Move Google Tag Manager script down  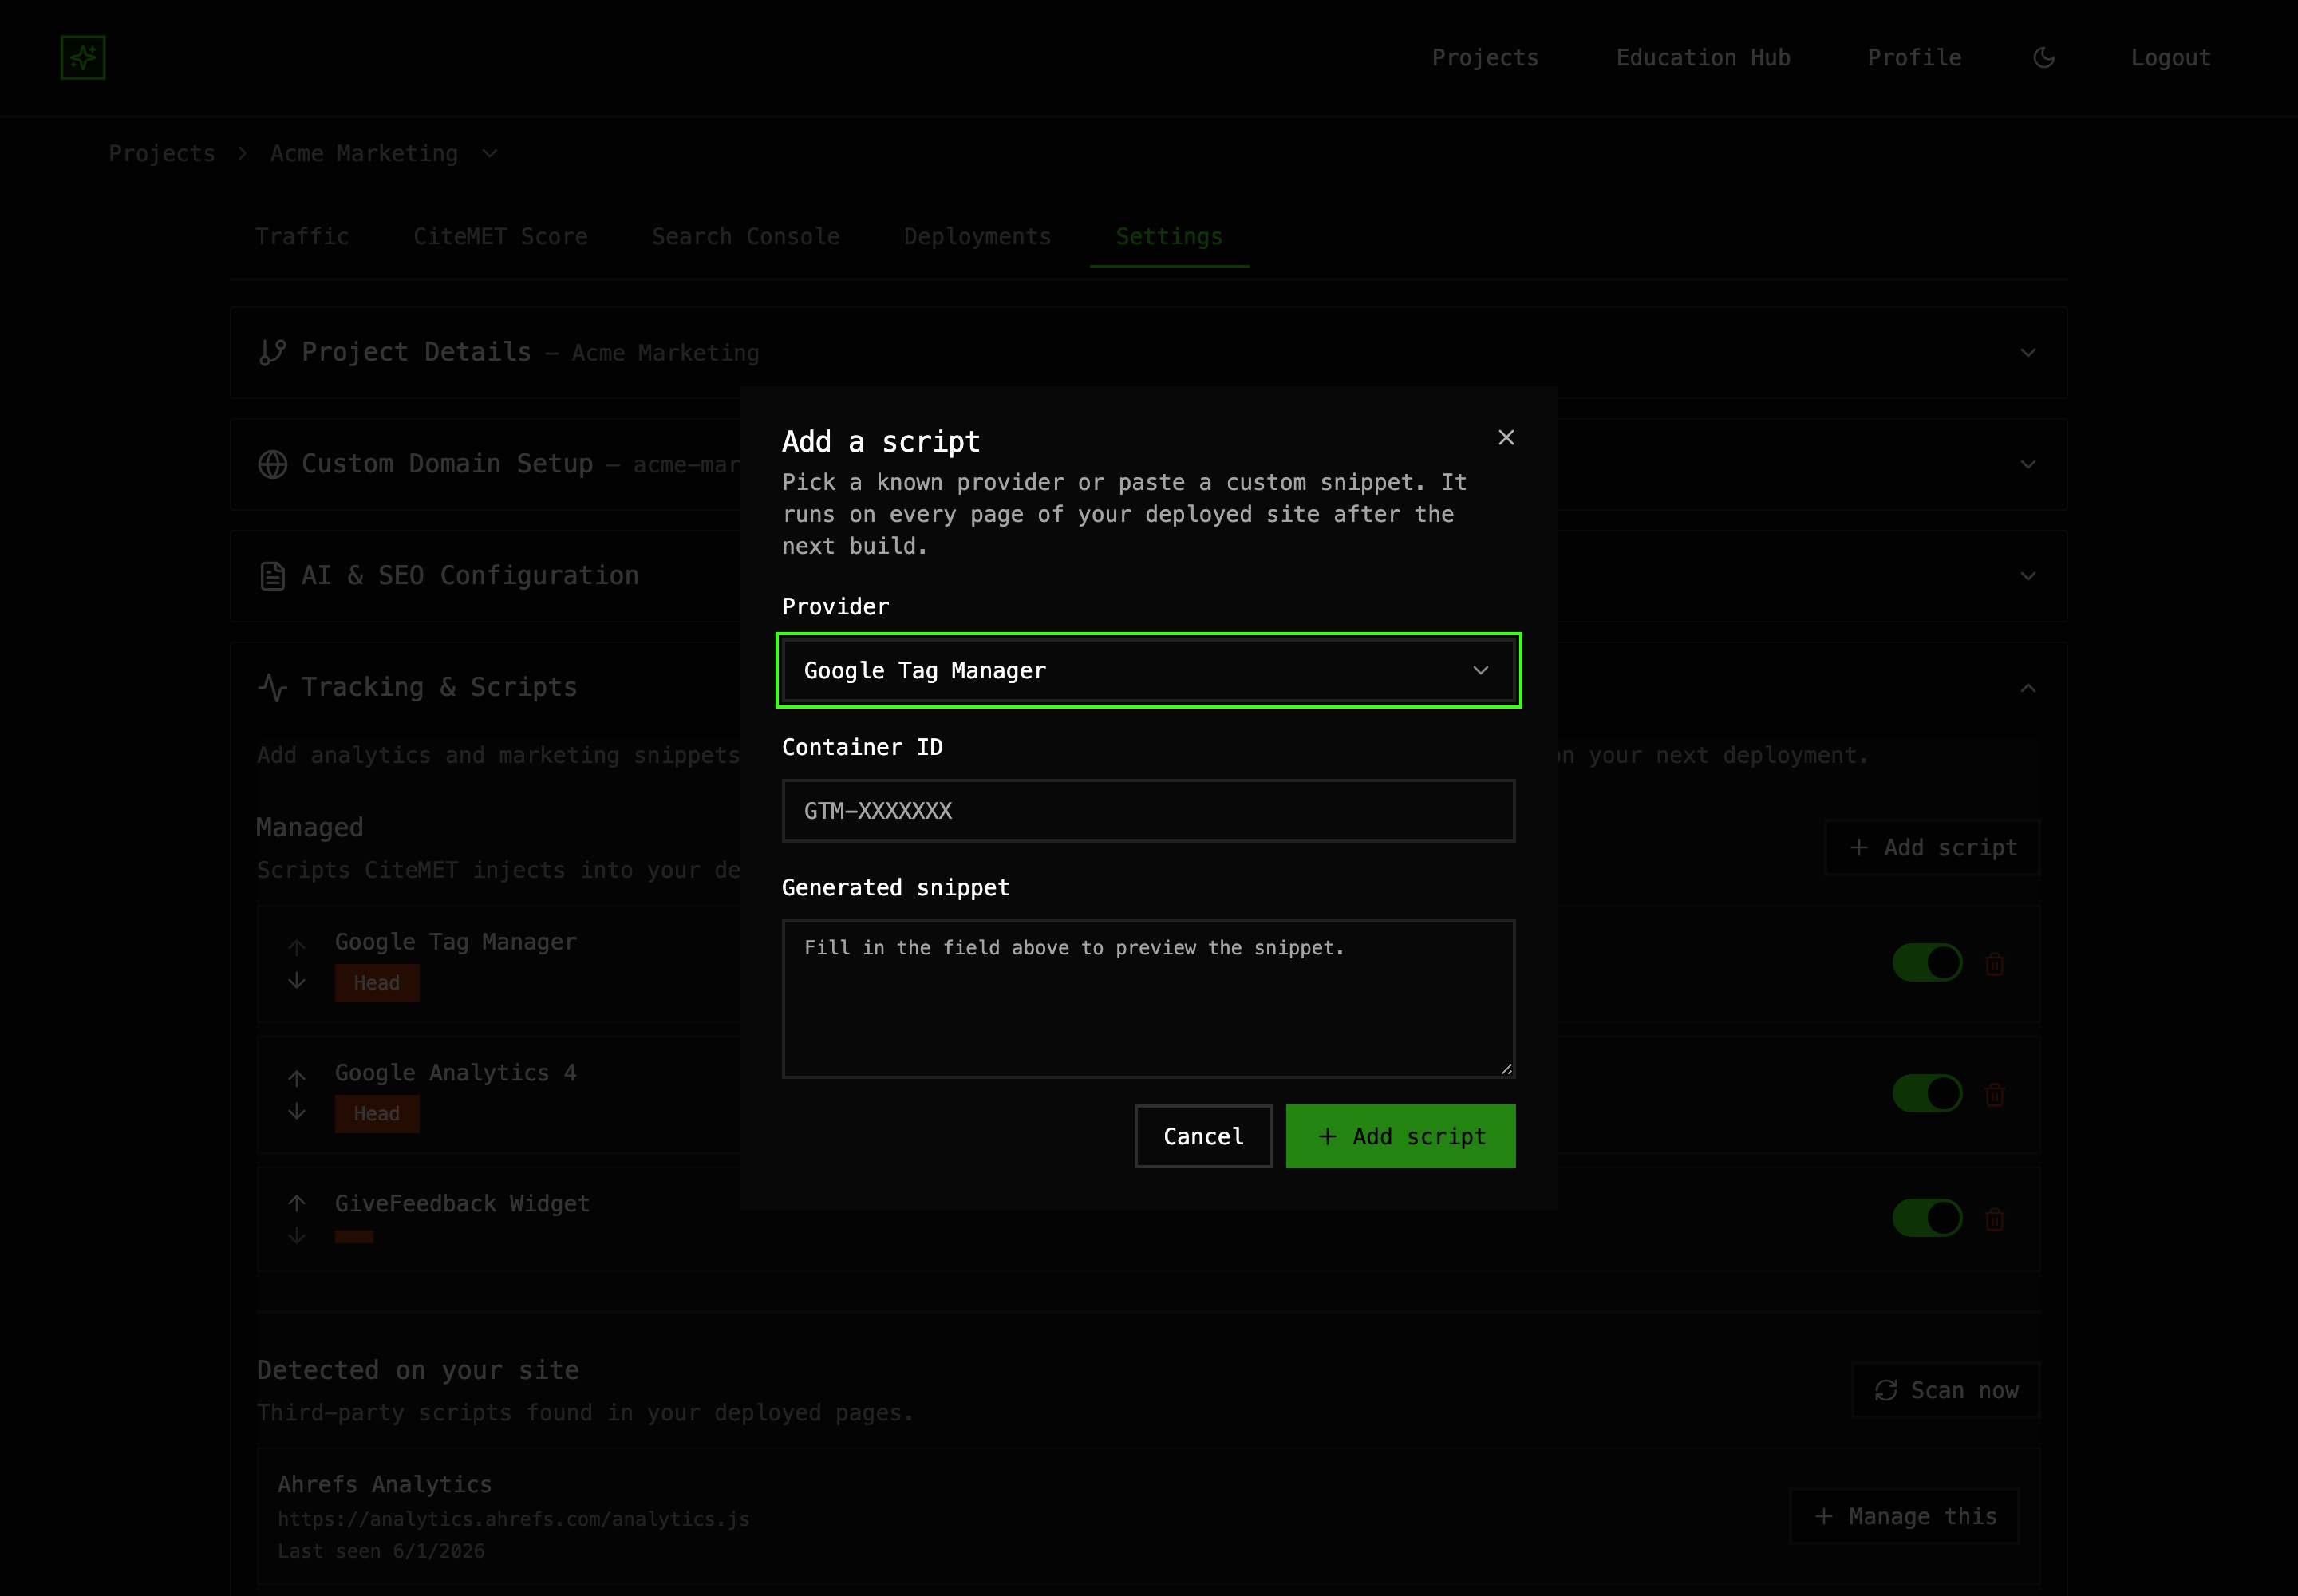click(297, 981)
